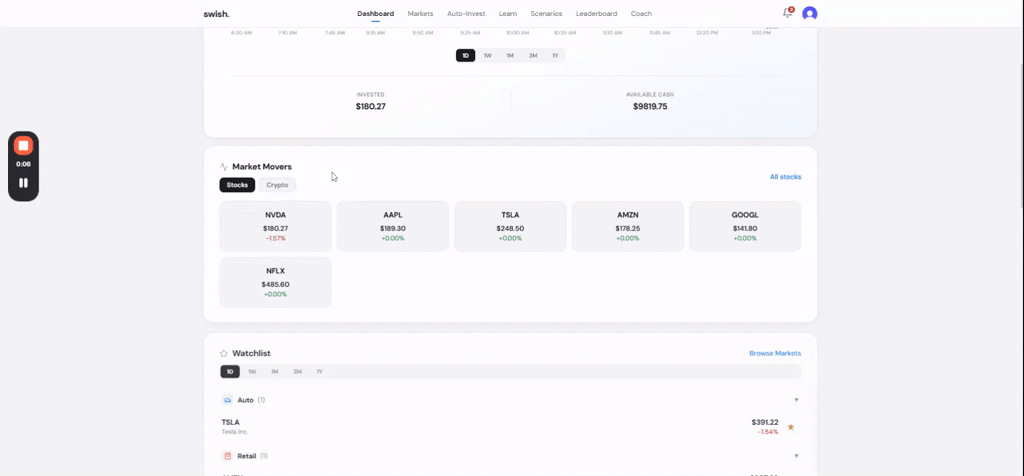Open the NVDA market mover card
Viewport: 1024px width, 476px height.
276,226
